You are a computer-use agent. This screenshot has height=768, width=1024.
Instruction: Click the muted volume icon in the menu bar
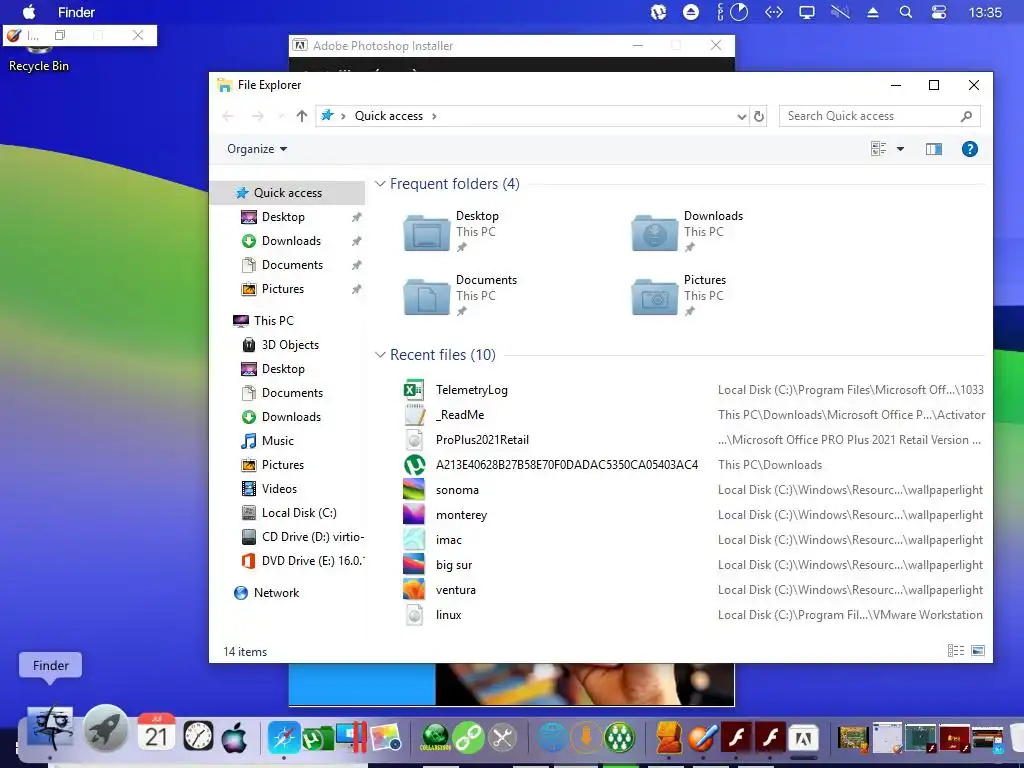[x=840, y=12]
